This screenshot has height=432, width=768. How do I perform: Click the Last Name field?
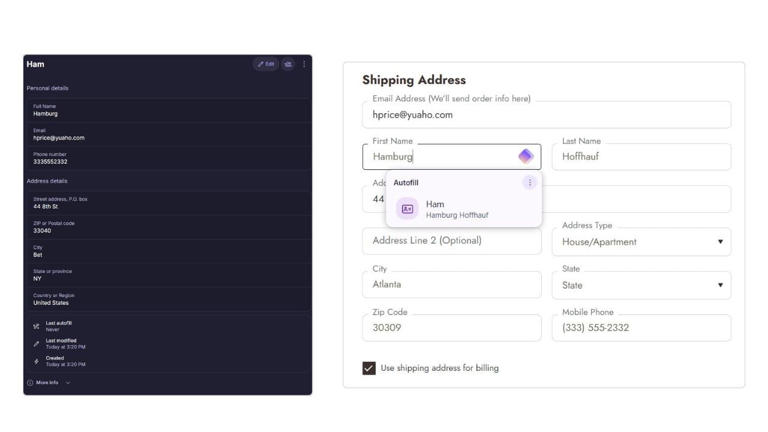[x=641, y=157]
